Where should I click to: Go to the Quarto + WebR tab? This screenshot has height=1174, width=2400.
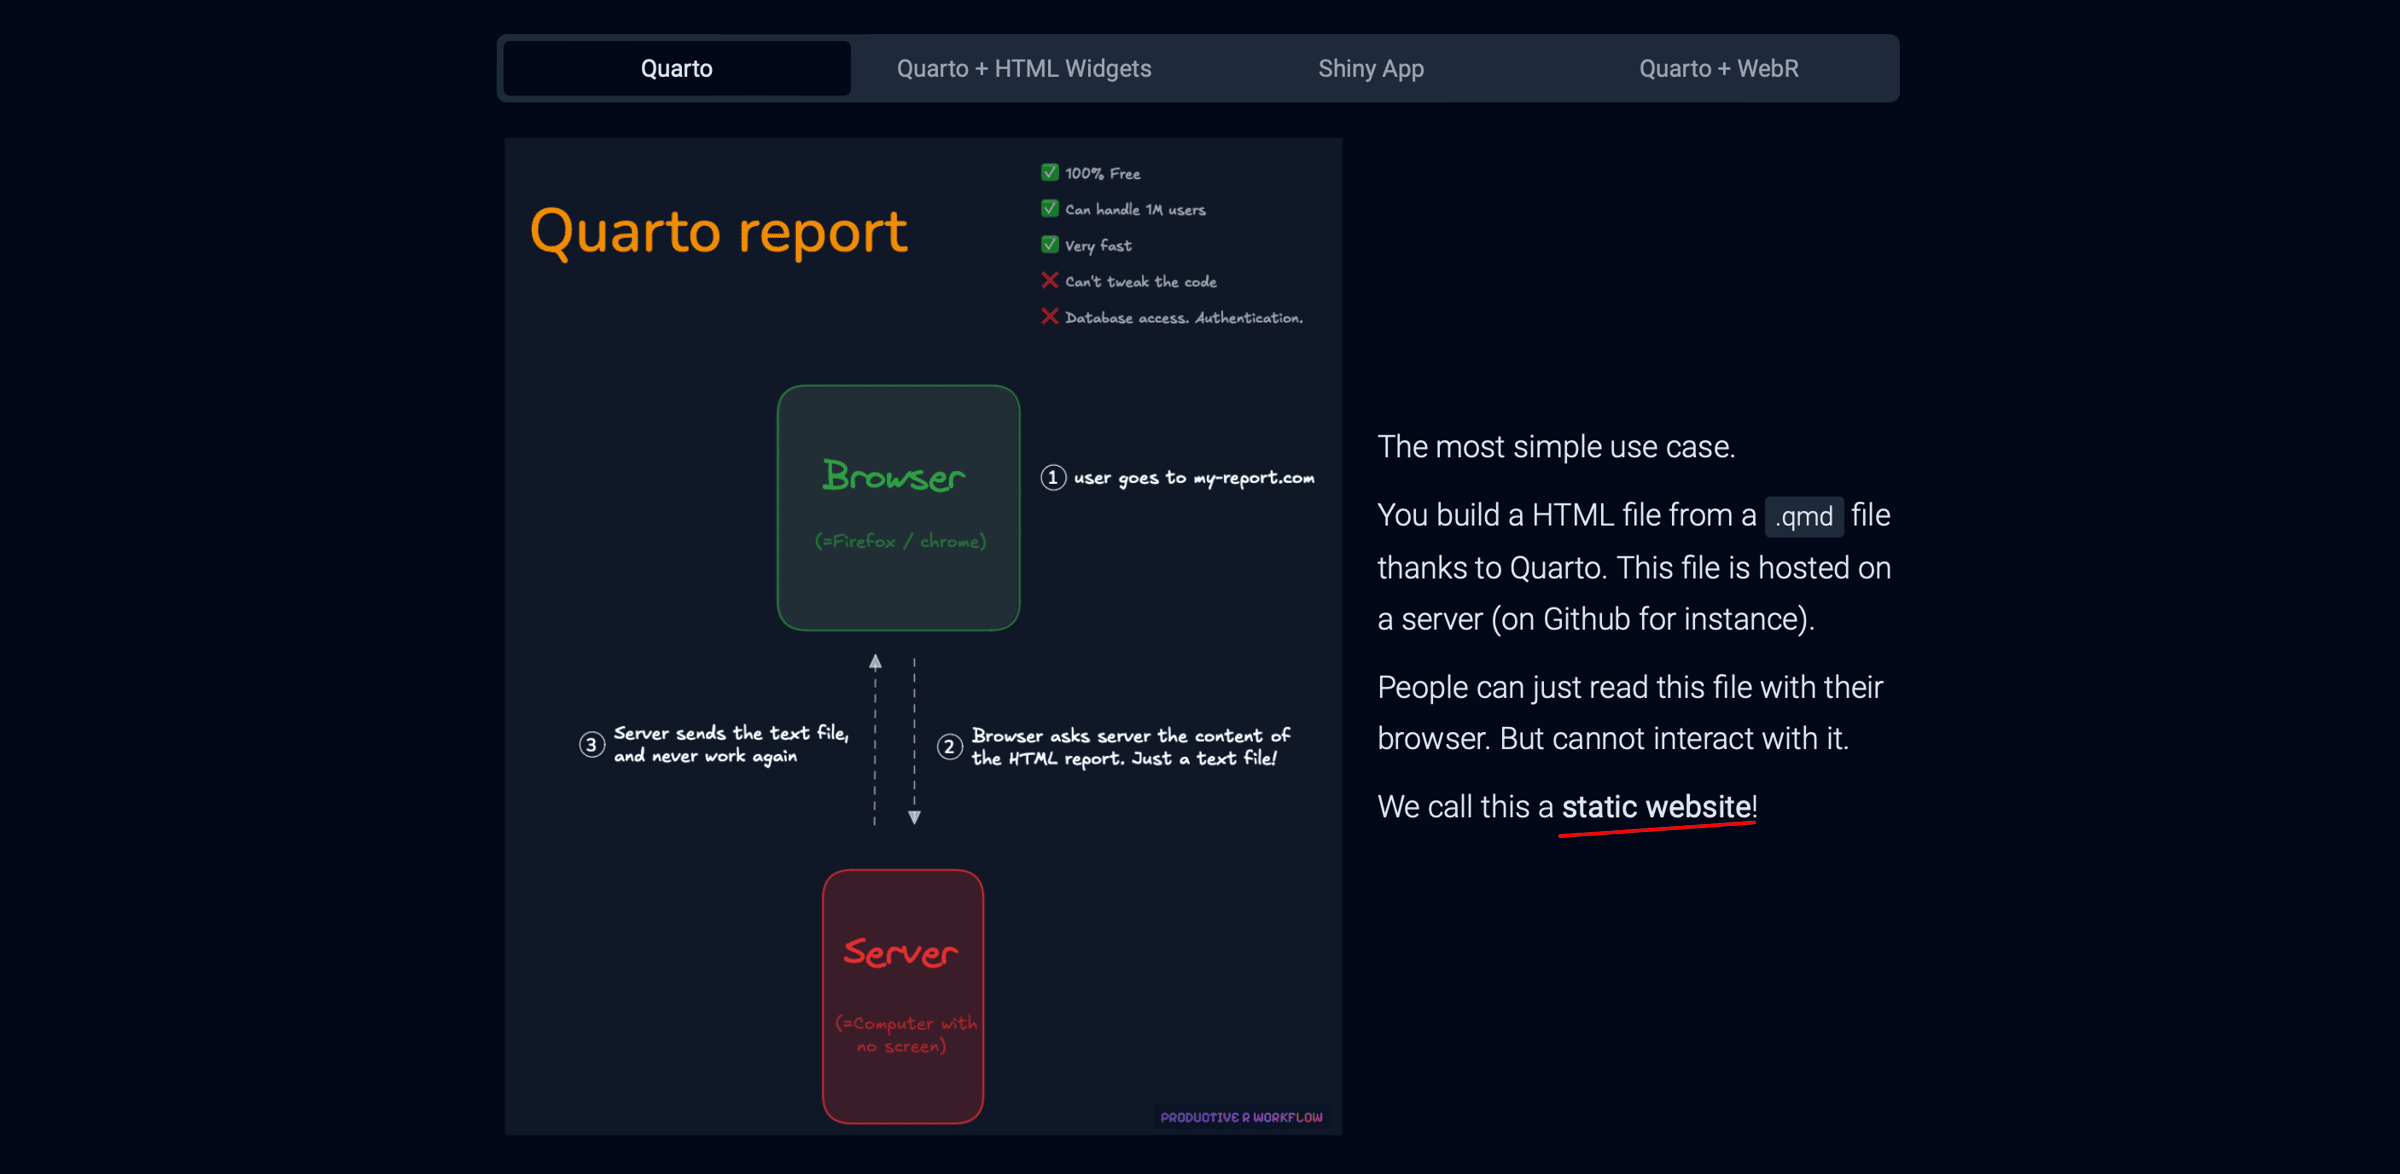pyautogui.click(x=1718, y=69)
